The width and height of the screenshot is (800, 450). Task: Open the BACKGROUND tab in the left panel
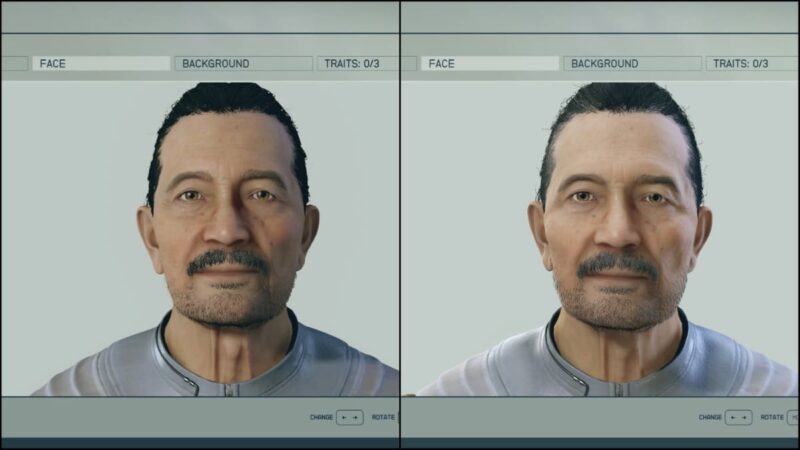coord(243,63)
